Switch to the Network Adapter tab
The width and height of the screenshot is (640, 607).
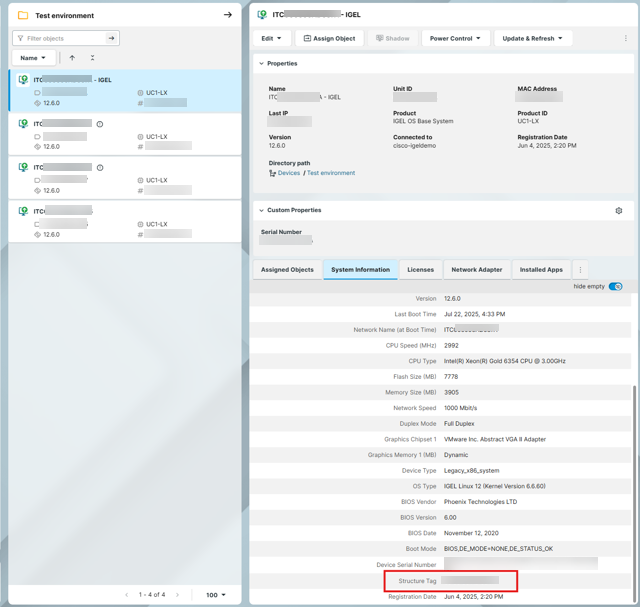click(x=476, y=270)
